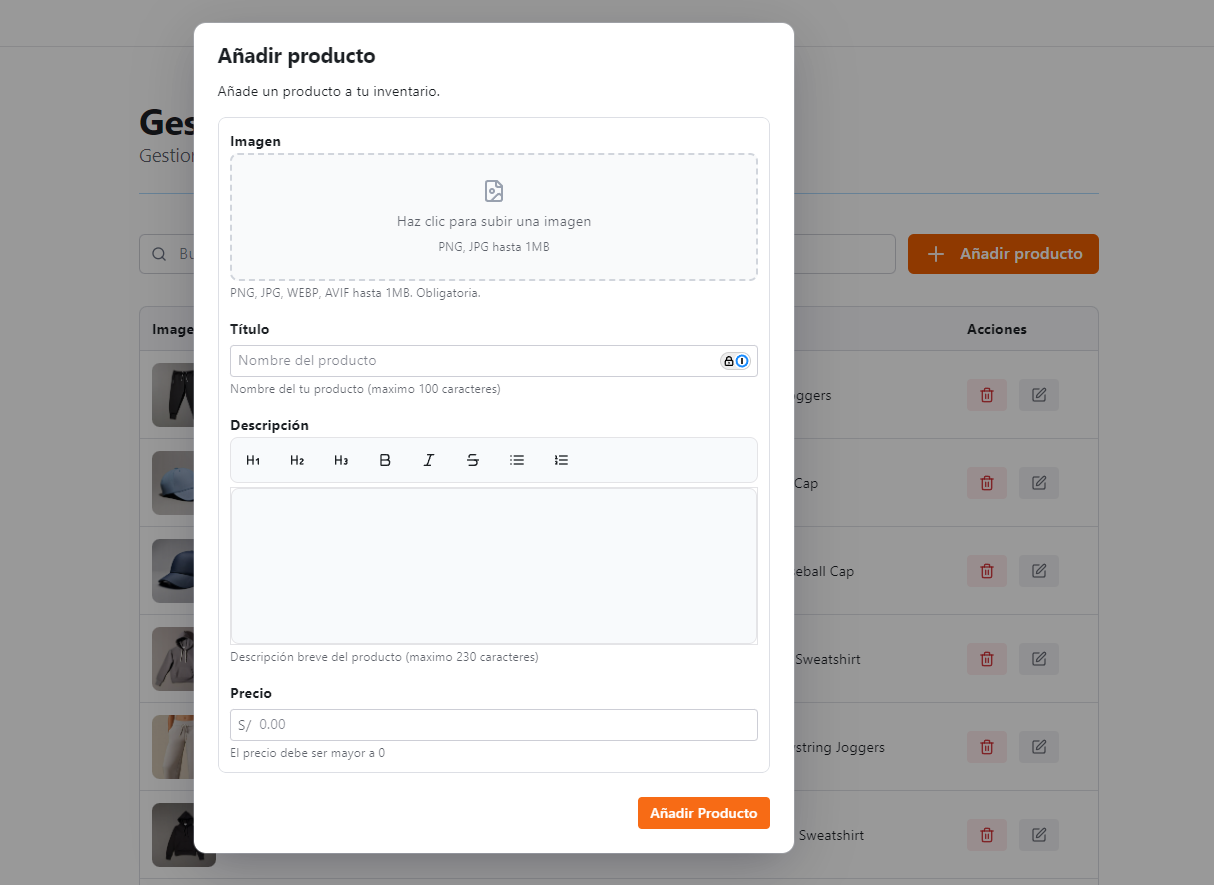The height and width of the screenshot is (885, 1214).
Task: Click inside the Descripción text area
Action: coord(493,566)
